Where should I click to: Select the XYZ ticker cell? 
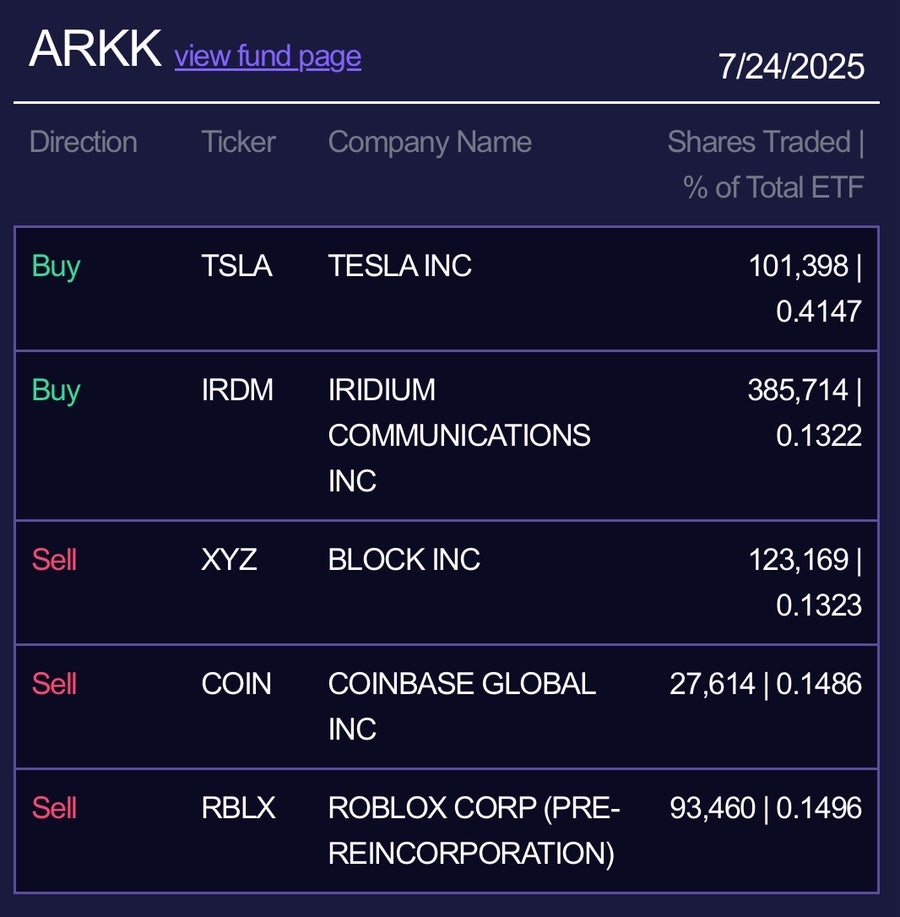(x=229, y=560)
